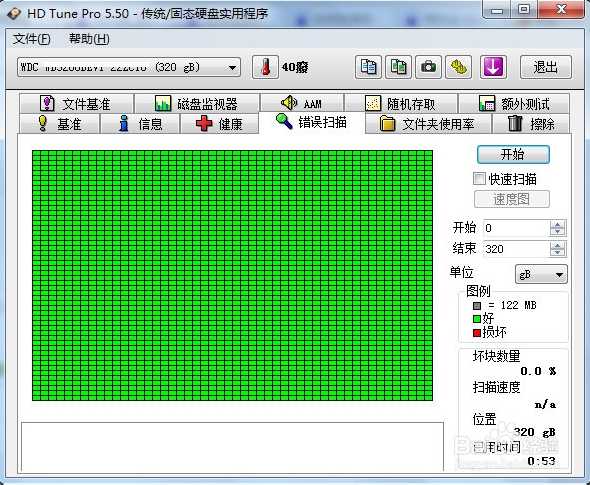Switch to the 磁盘监视器 tab

[197, 103]
